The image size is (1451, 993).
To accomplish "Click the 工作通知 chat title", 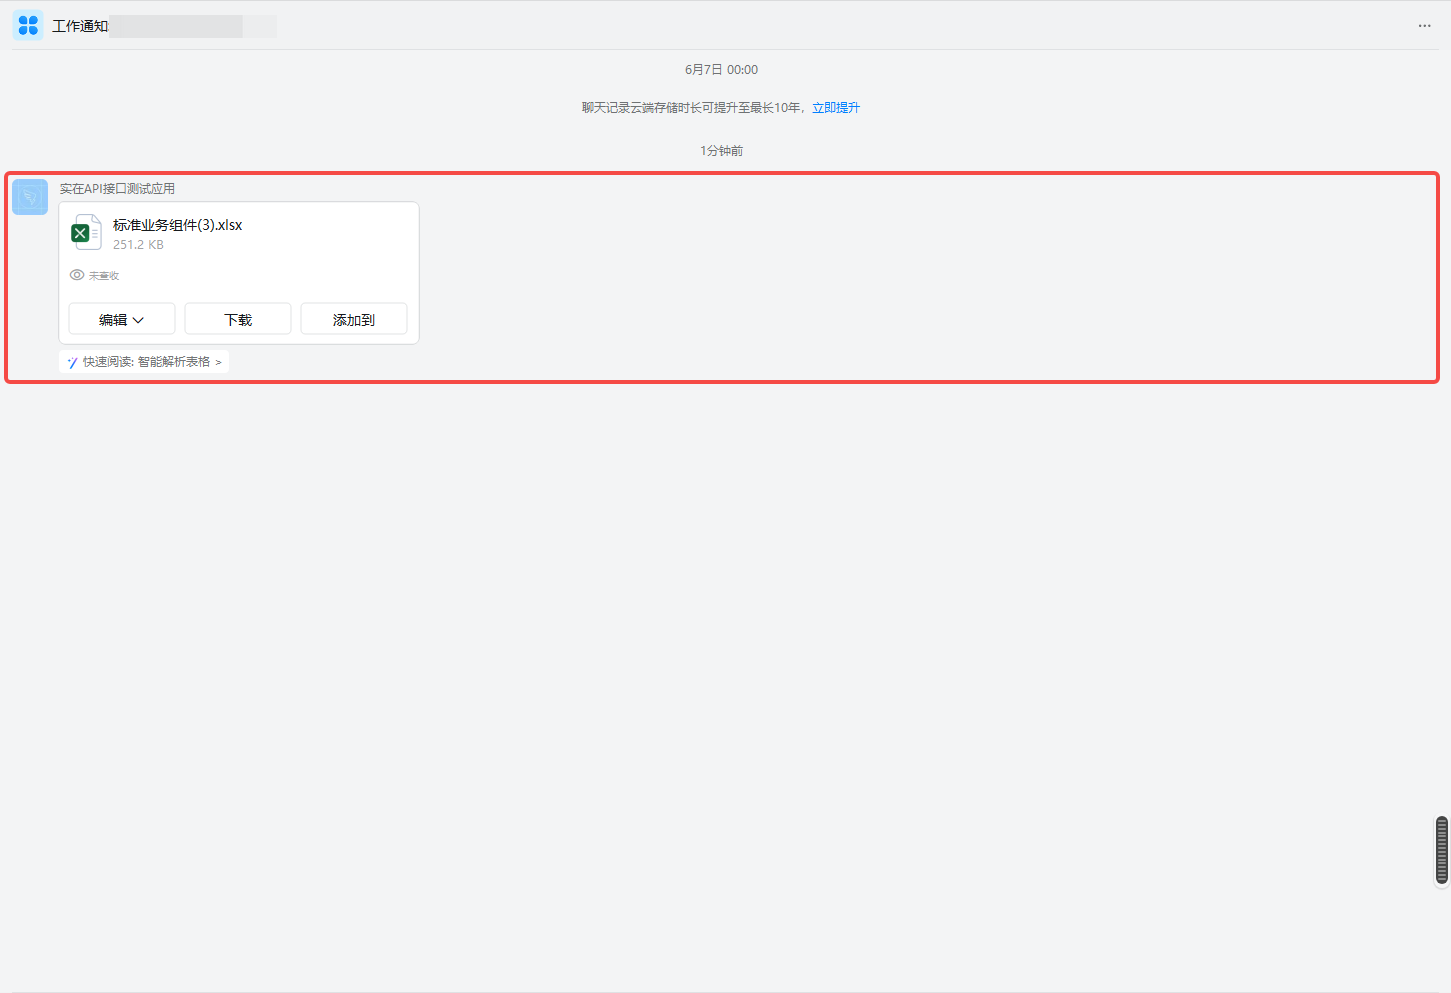I will pos(80,26).
